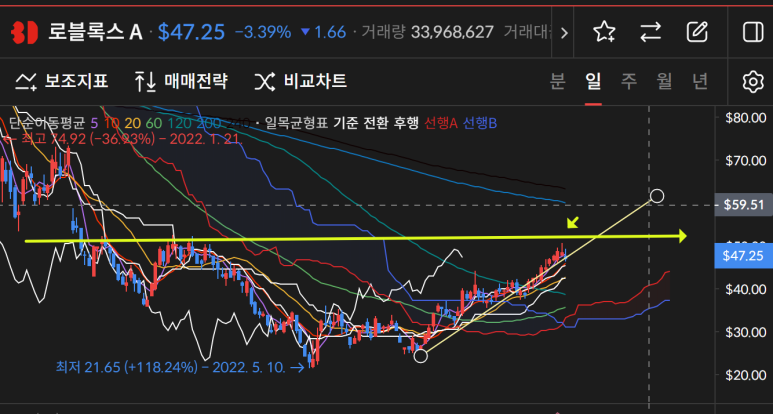The width and height of the screenshot is (773, 414).
Task: Click the $59.51 crosshair price label
Action: coord(744,205)
